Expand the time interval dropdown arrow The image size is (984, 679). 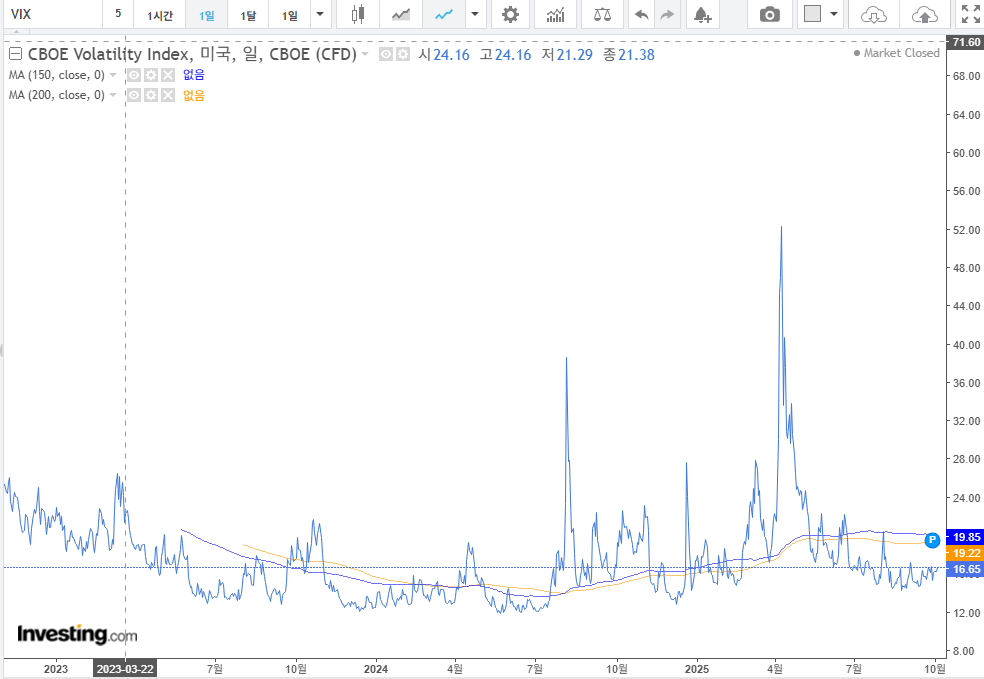pyautogui.click(x=320, y=14)
